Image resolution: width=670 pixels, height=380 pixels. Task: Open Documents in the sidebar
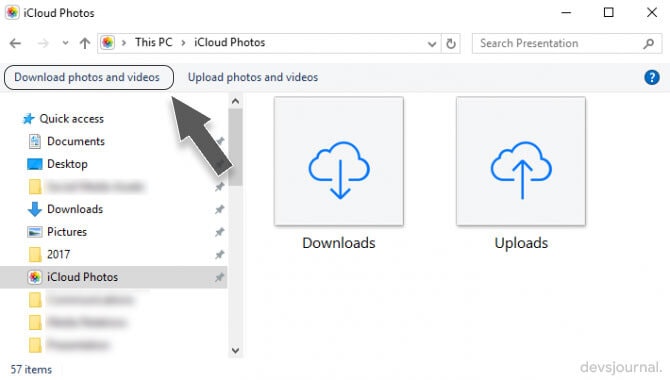coord(76,141)
